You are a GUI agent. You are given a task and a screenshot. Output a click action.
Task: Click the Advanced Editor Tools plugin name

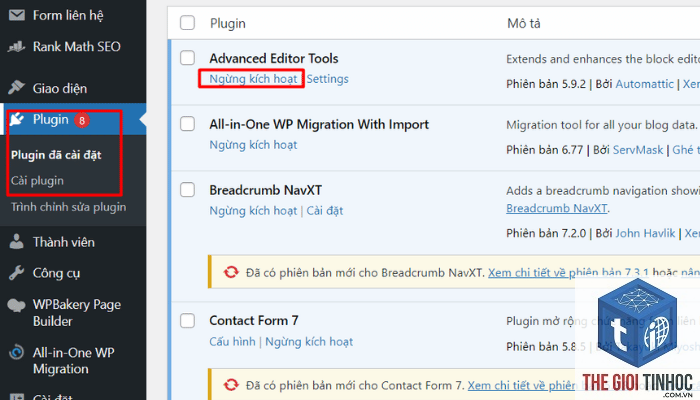274,58
